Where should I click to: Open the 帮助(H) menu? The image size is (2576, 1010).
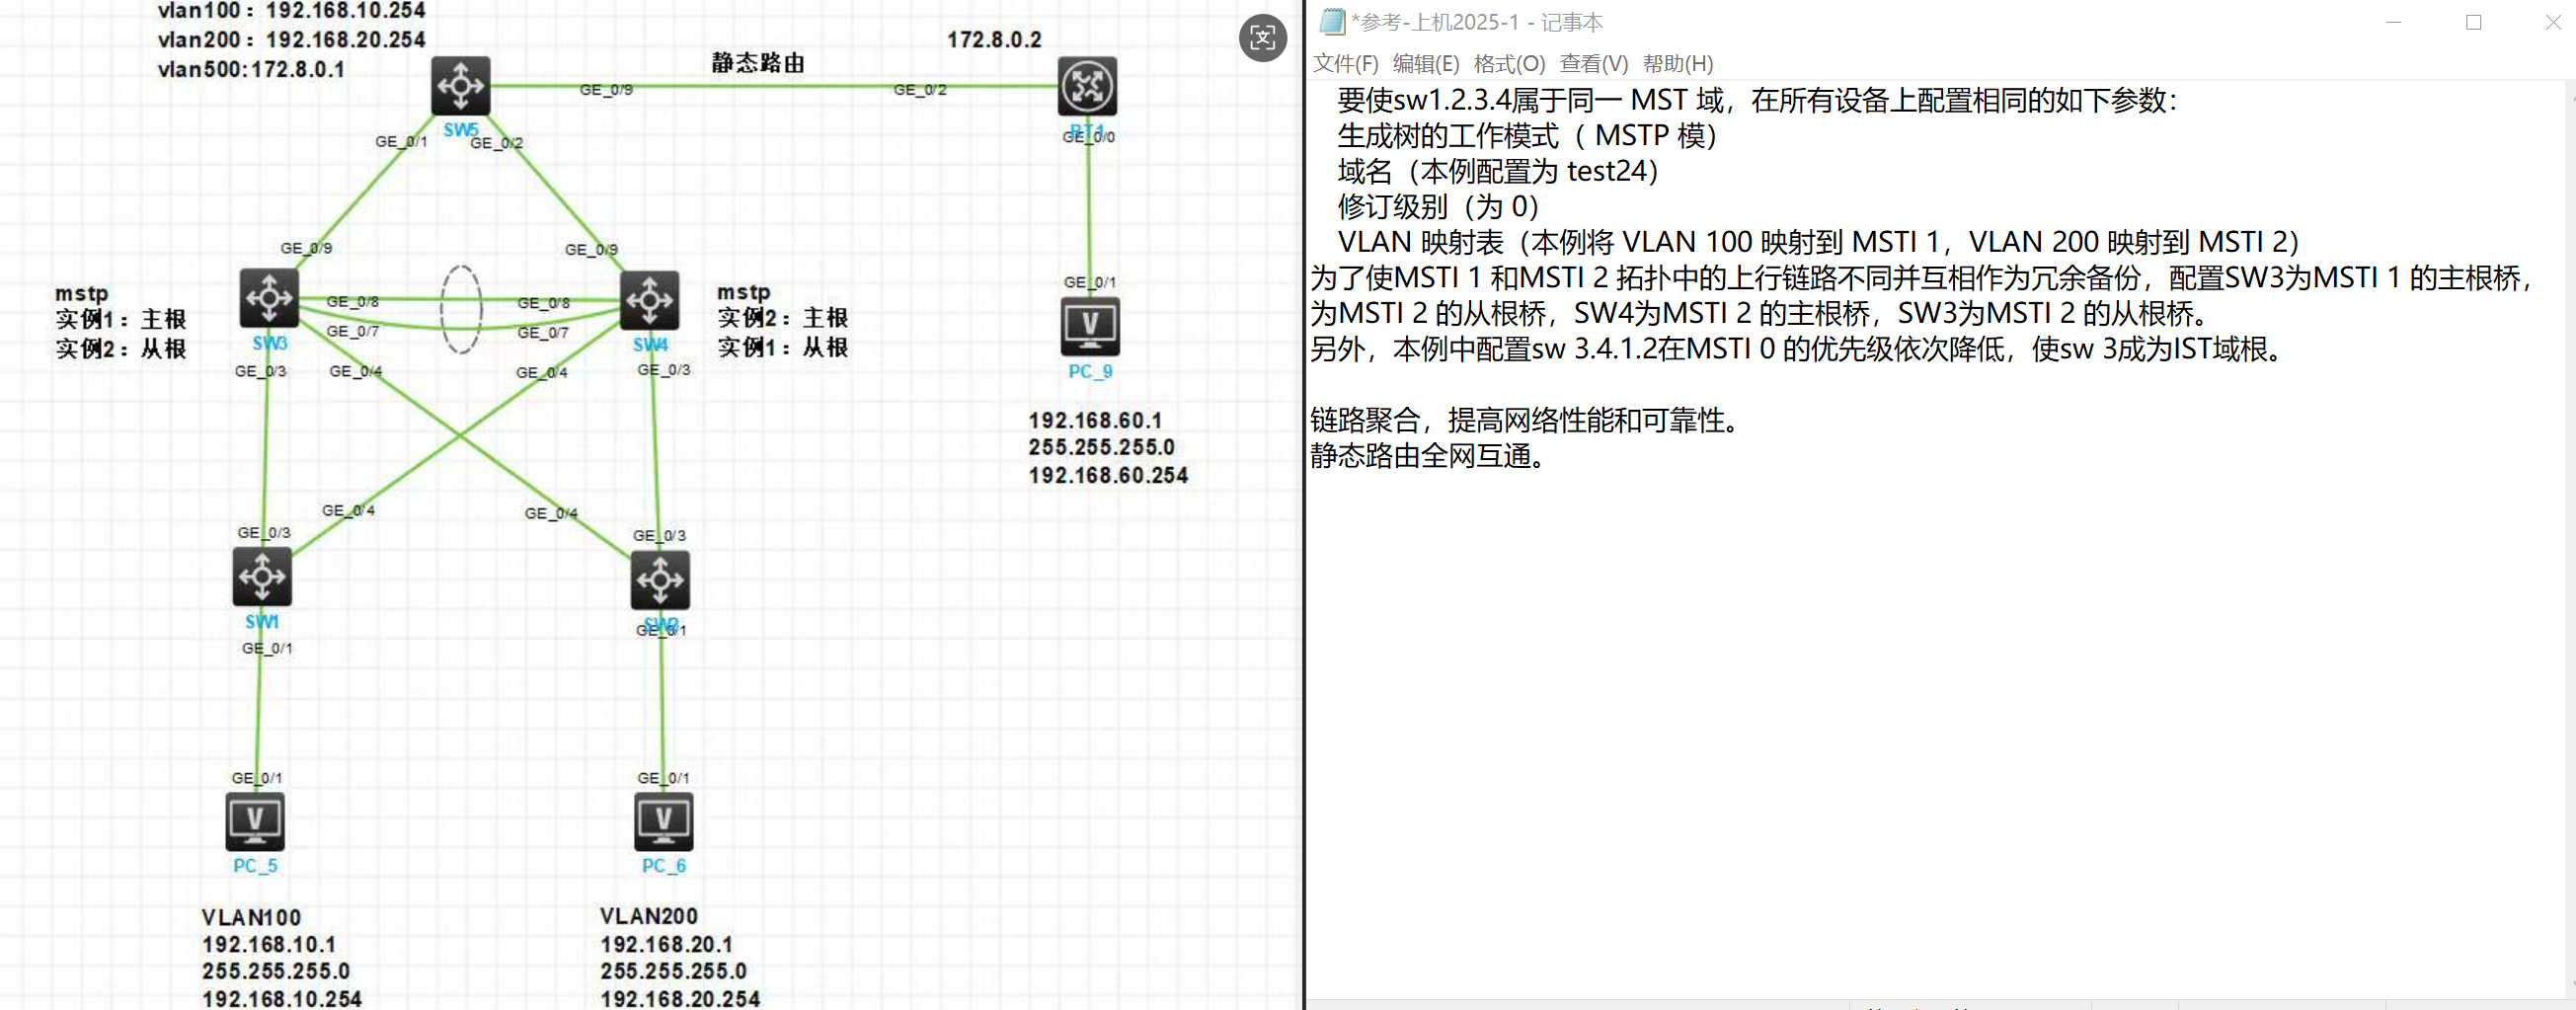(x=1677, y=64)
